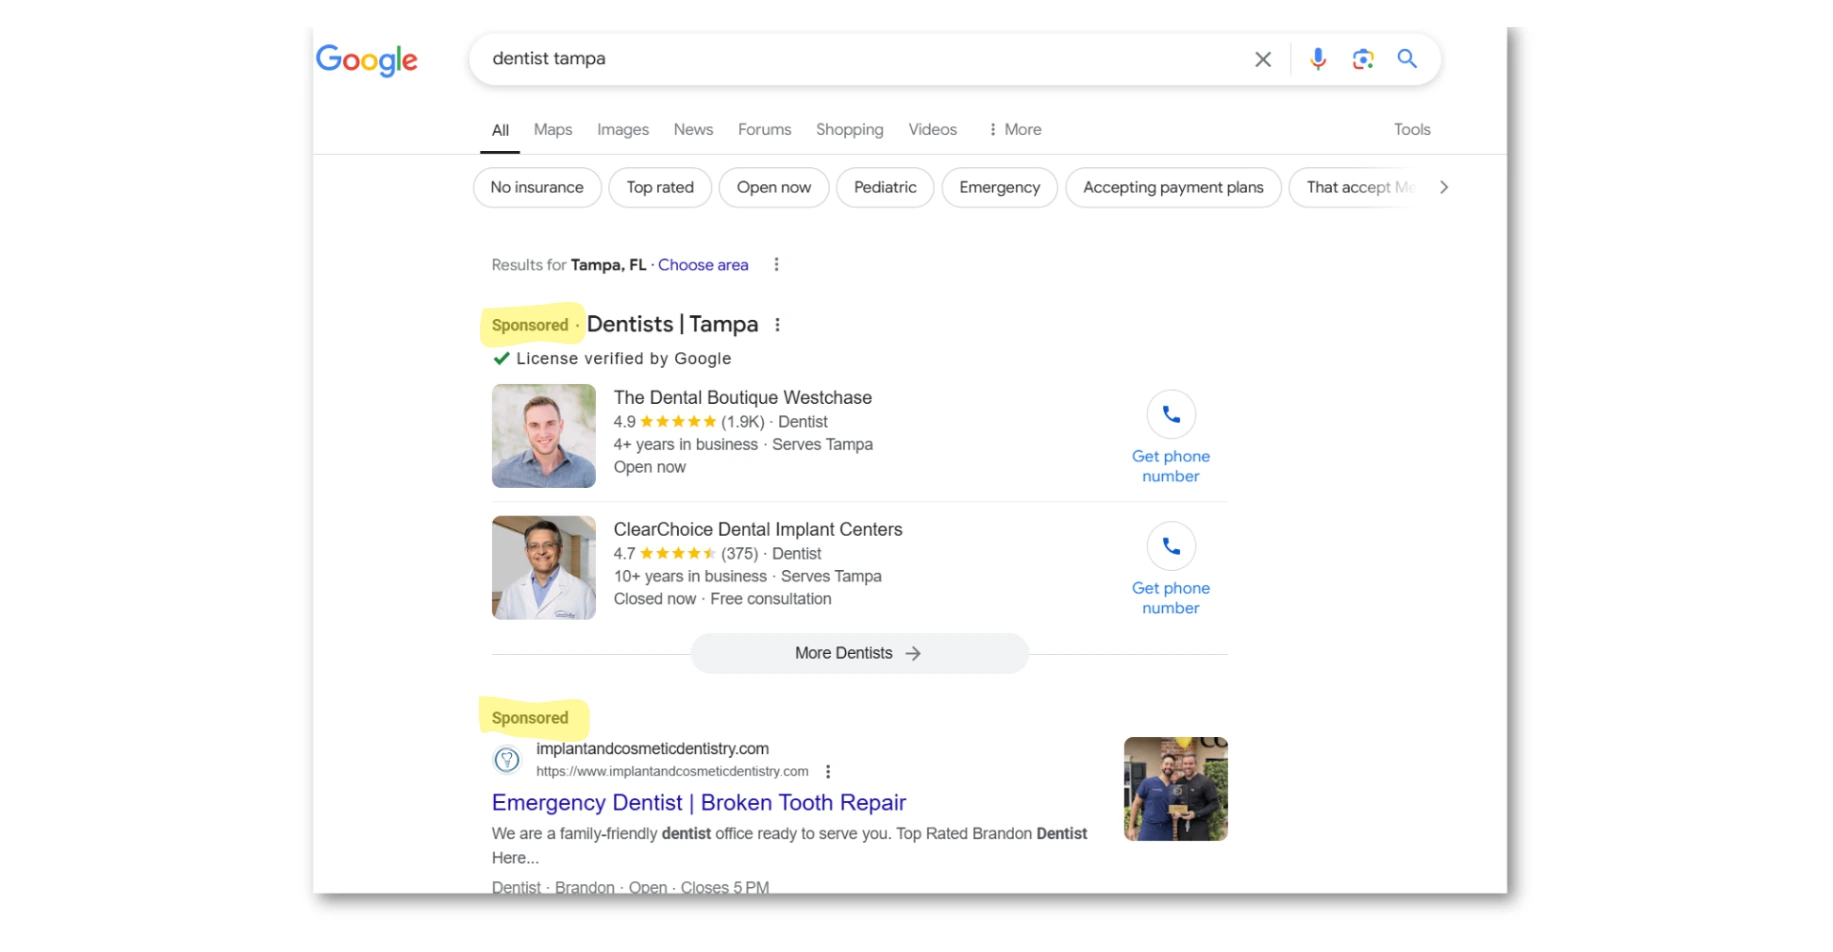Switch to the Forums tab
The image size is (1833, 952).
click(x=764, y=130)
